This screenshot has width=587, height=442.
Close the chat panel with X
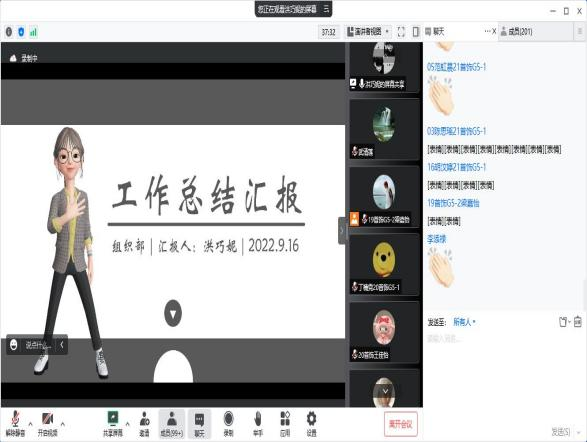click(x=494, y=31)
